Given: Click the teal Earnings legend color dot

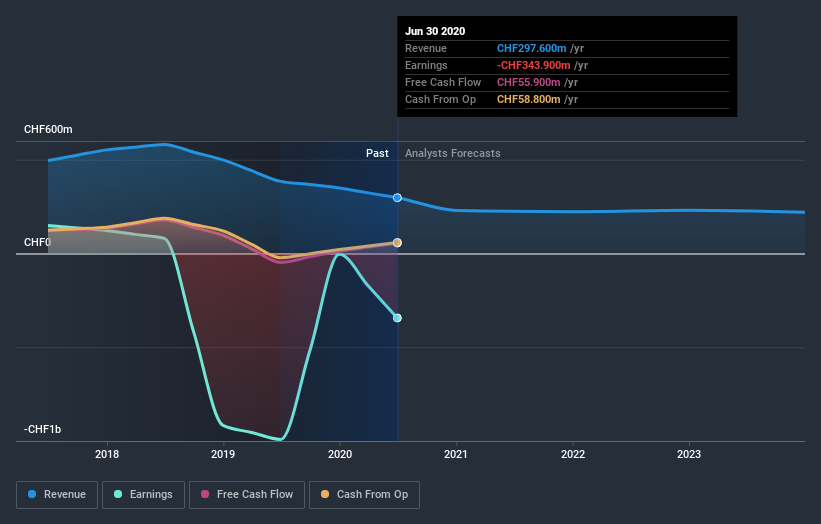Looking at the screenshot, I should click(118, 494).
